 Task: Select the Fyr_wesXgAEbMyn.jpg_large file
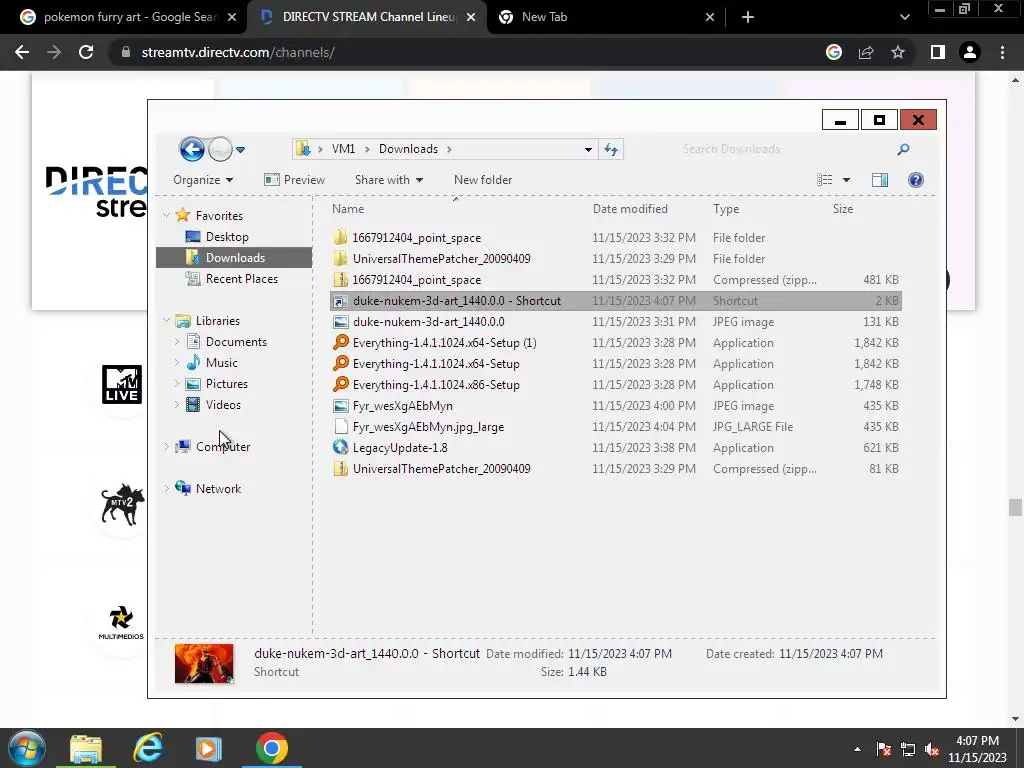(616, 426)
